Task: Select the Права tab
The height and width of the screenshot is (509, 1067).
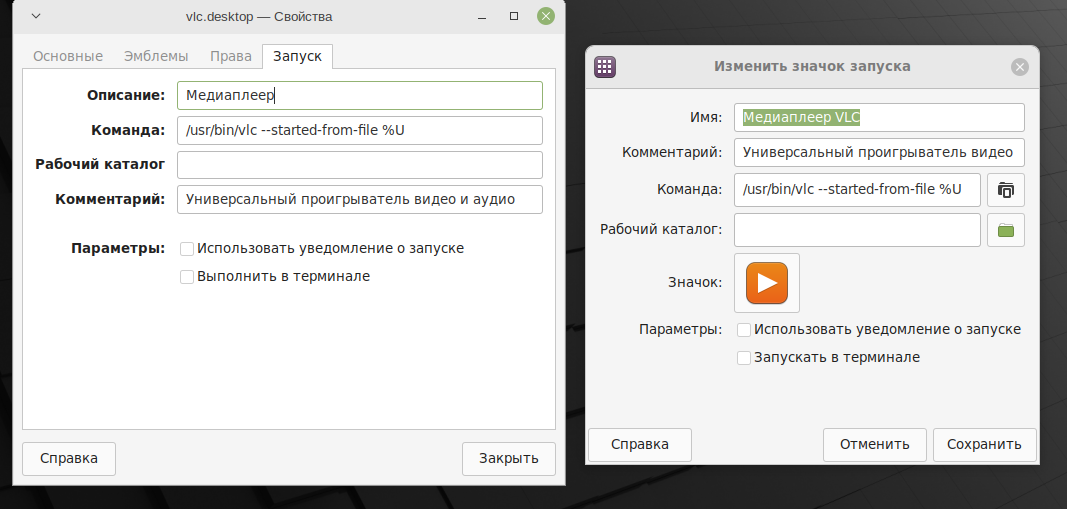Action: [x=230, y=56]
